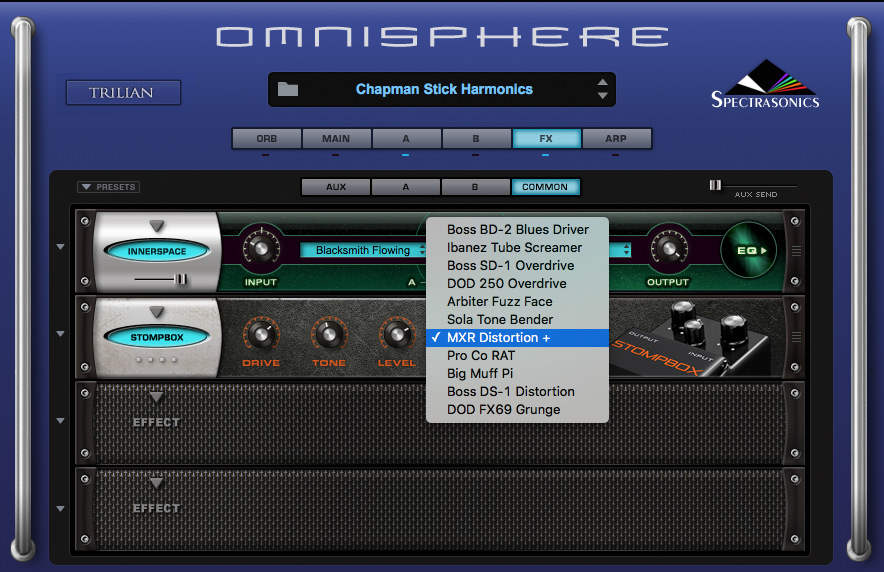This screenshot has height=572, width=884.
Task: Expand the third rack slot triangle
Action: [x=60, y=420]
